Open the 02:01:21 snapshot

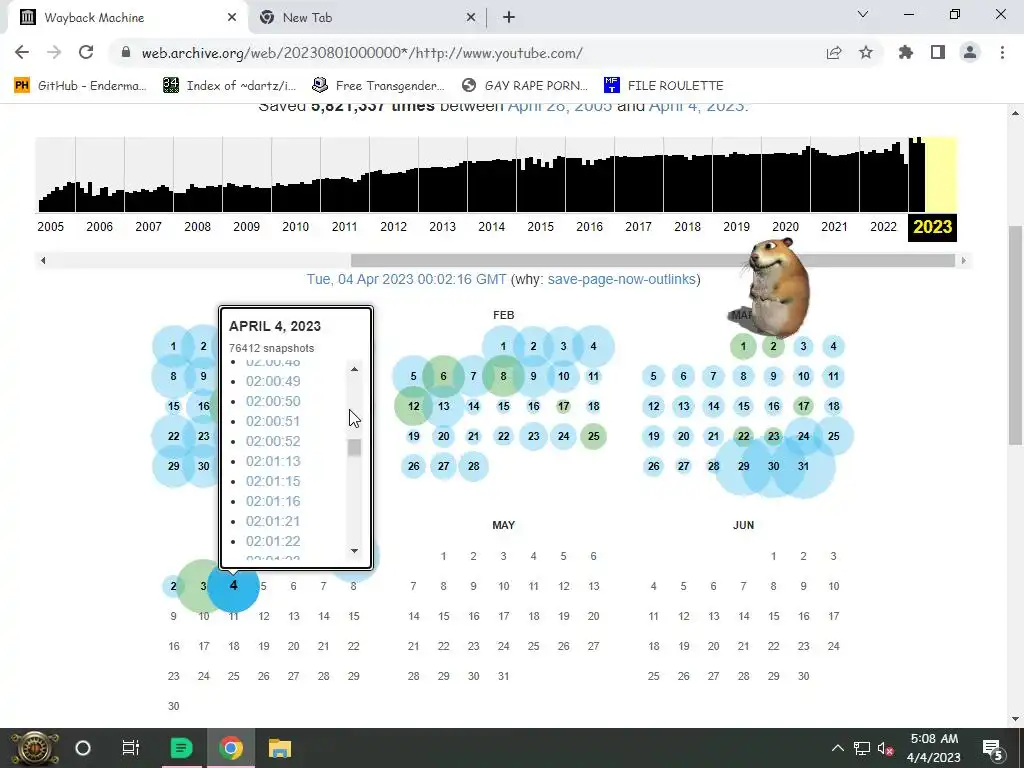pyautogui.click(x=273, y=521)
